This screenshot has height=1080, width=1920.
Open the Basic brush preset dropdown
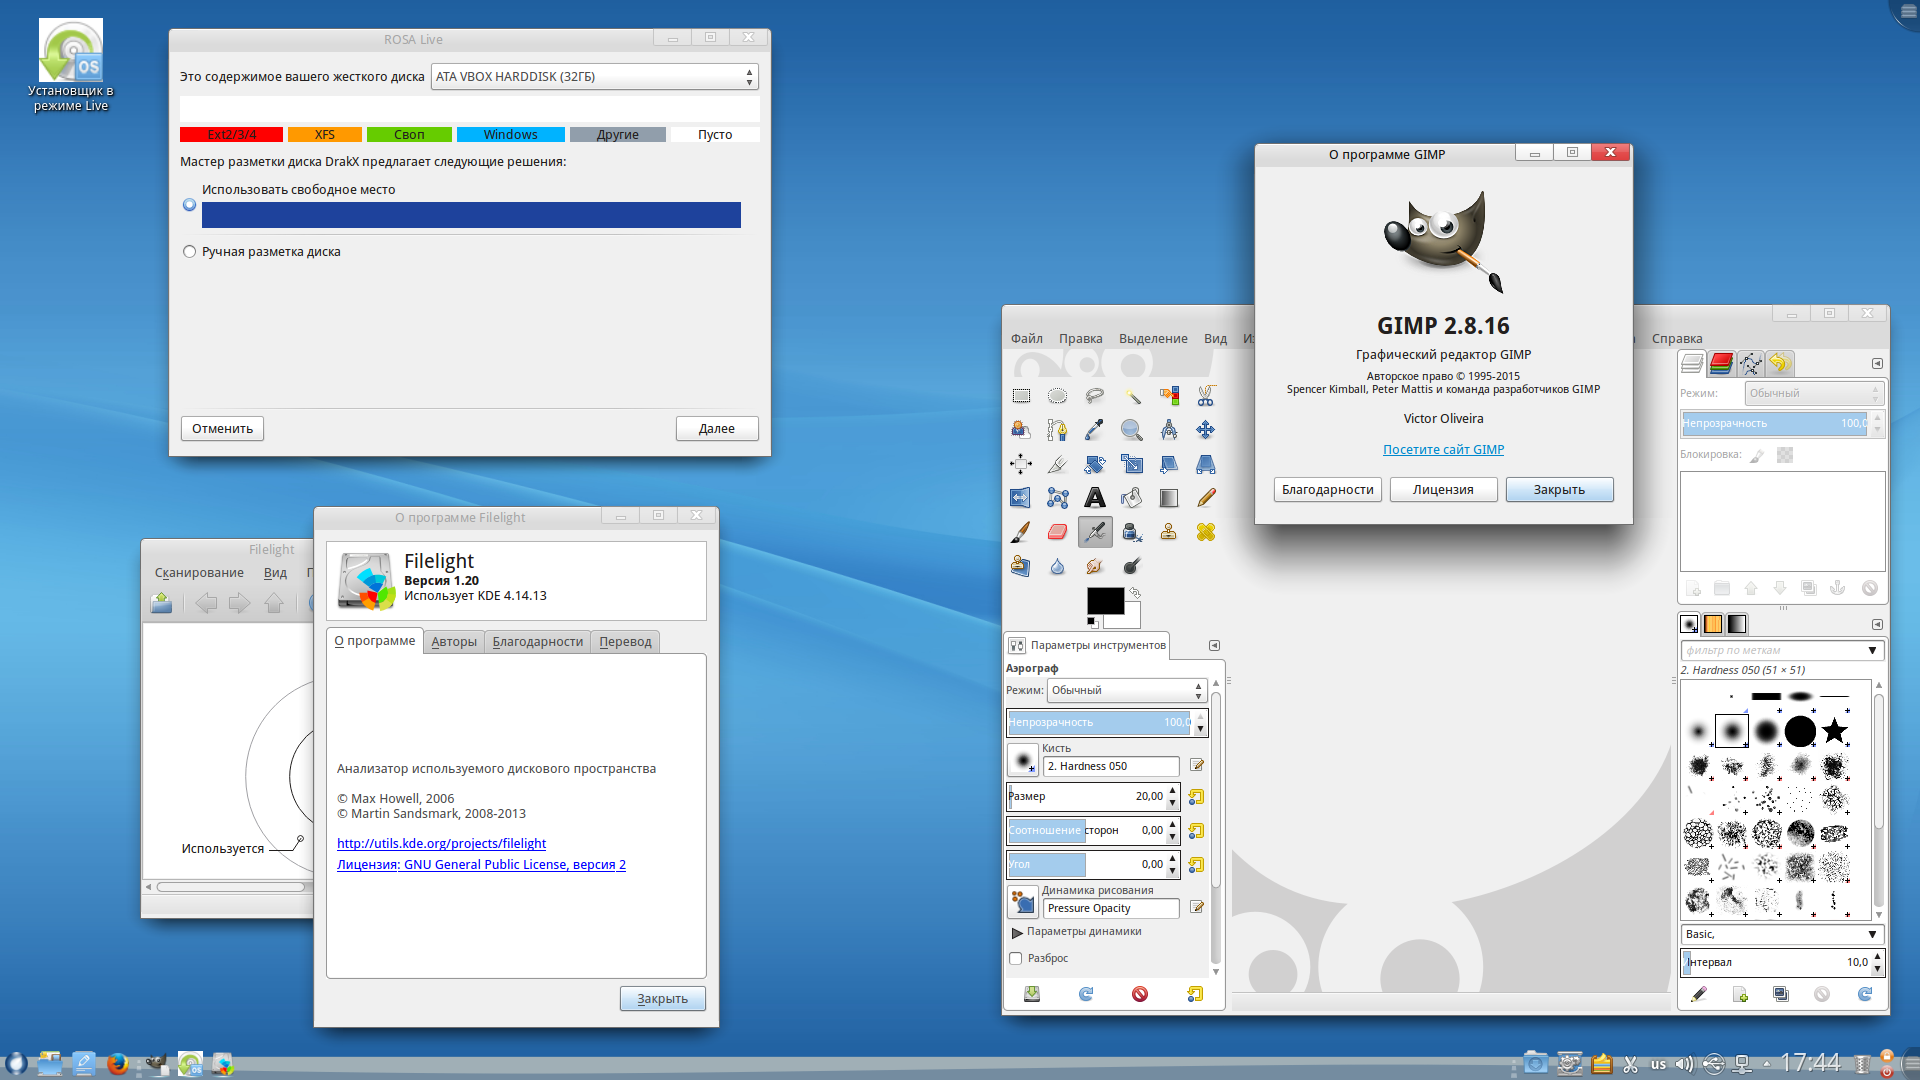[x=1780, y=934]
